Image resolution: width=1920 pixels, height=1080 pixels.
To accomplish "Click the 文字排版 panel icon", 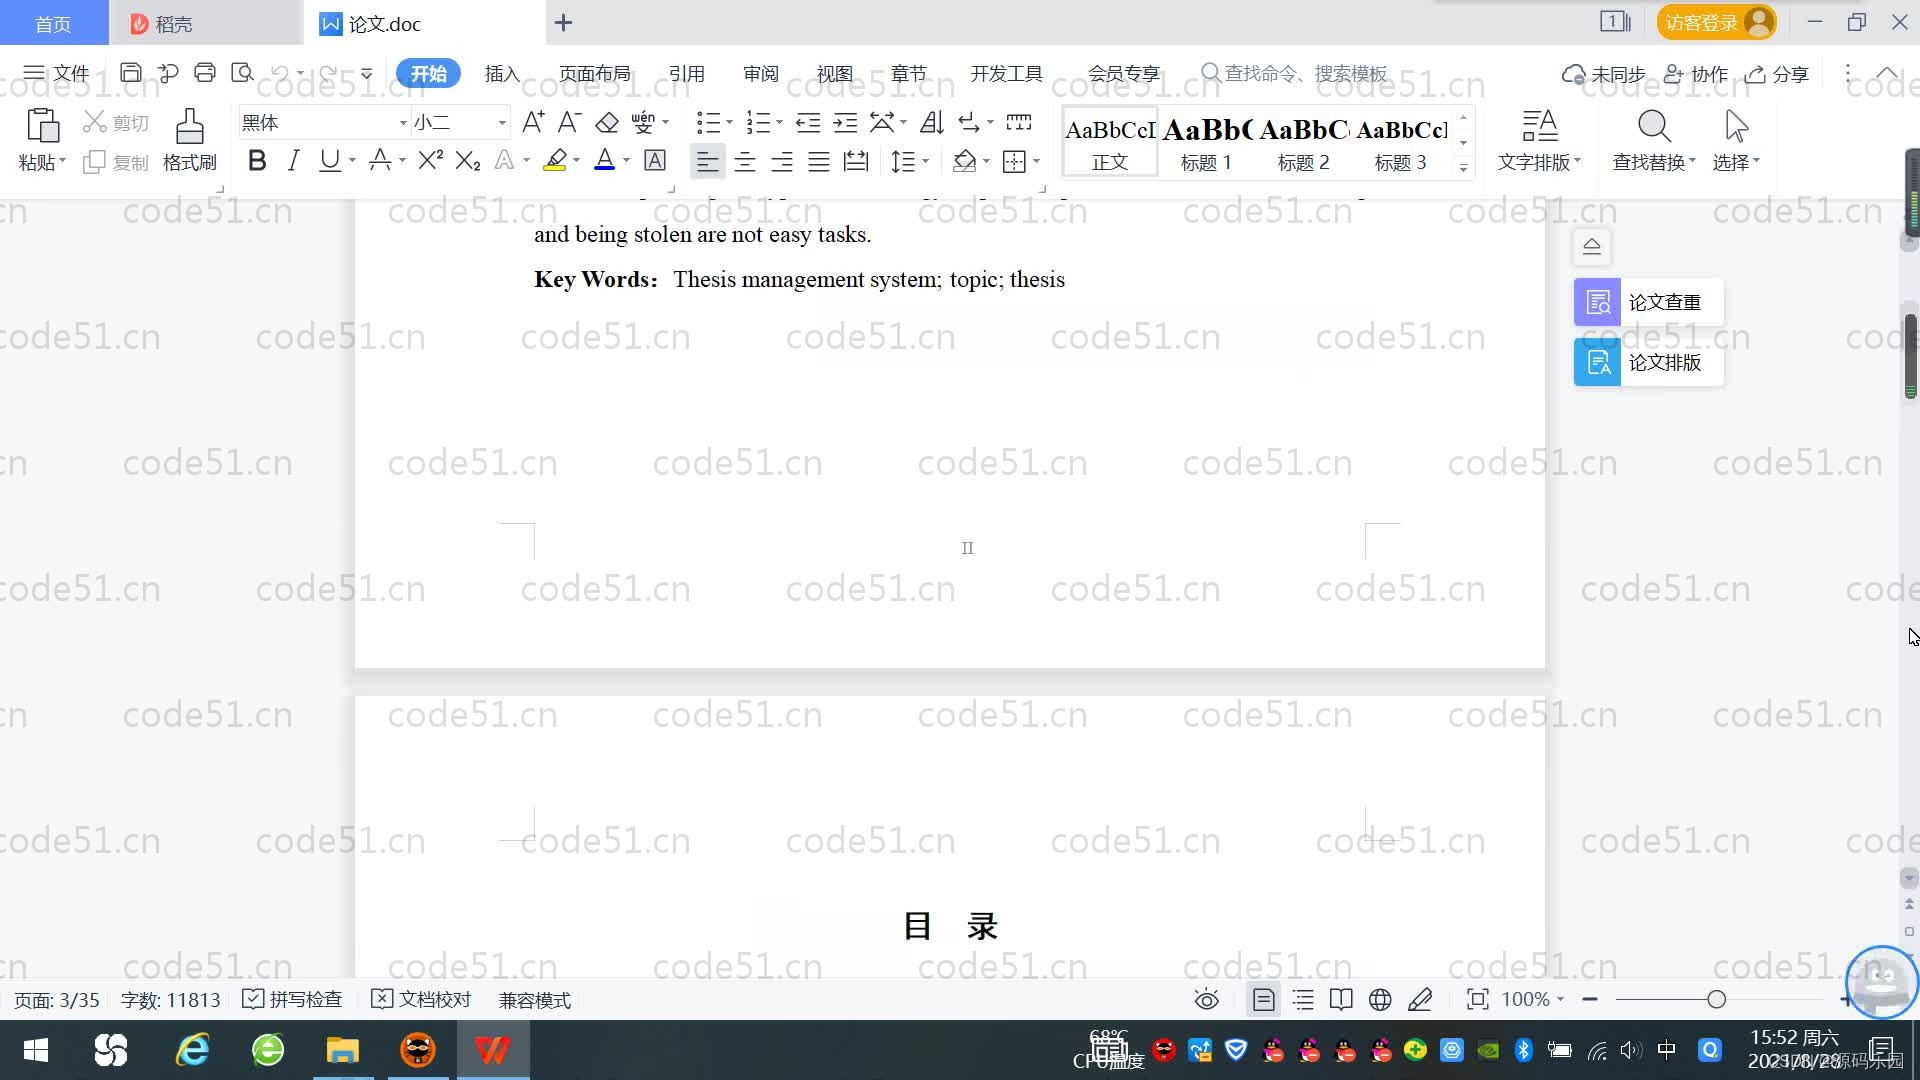I will tap(1538, 140).
